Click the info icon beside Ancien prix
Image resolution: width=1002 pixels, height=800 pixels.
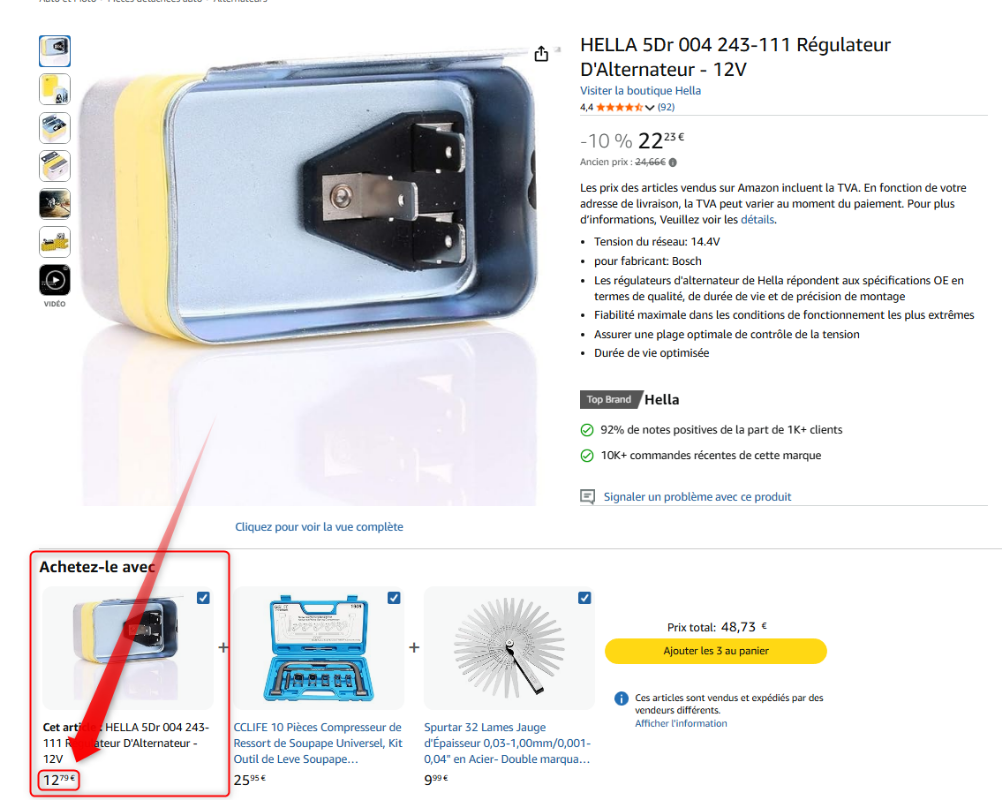(672, 162)
